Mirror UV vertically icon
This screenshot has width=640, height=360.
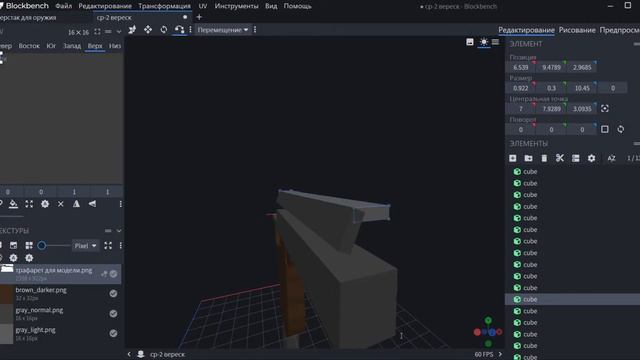(92, 204)
